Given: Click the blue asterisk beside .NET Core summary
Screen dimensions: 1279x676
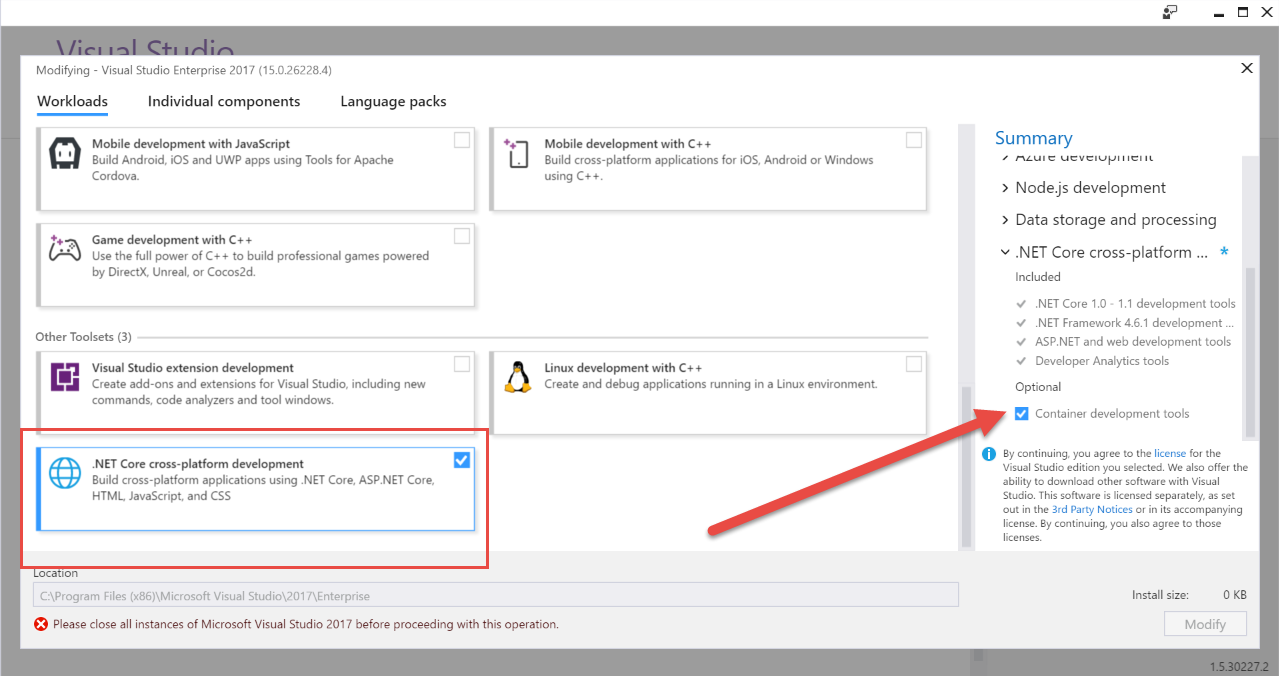Looking at the screenshot, I should tap(1224, 253).
